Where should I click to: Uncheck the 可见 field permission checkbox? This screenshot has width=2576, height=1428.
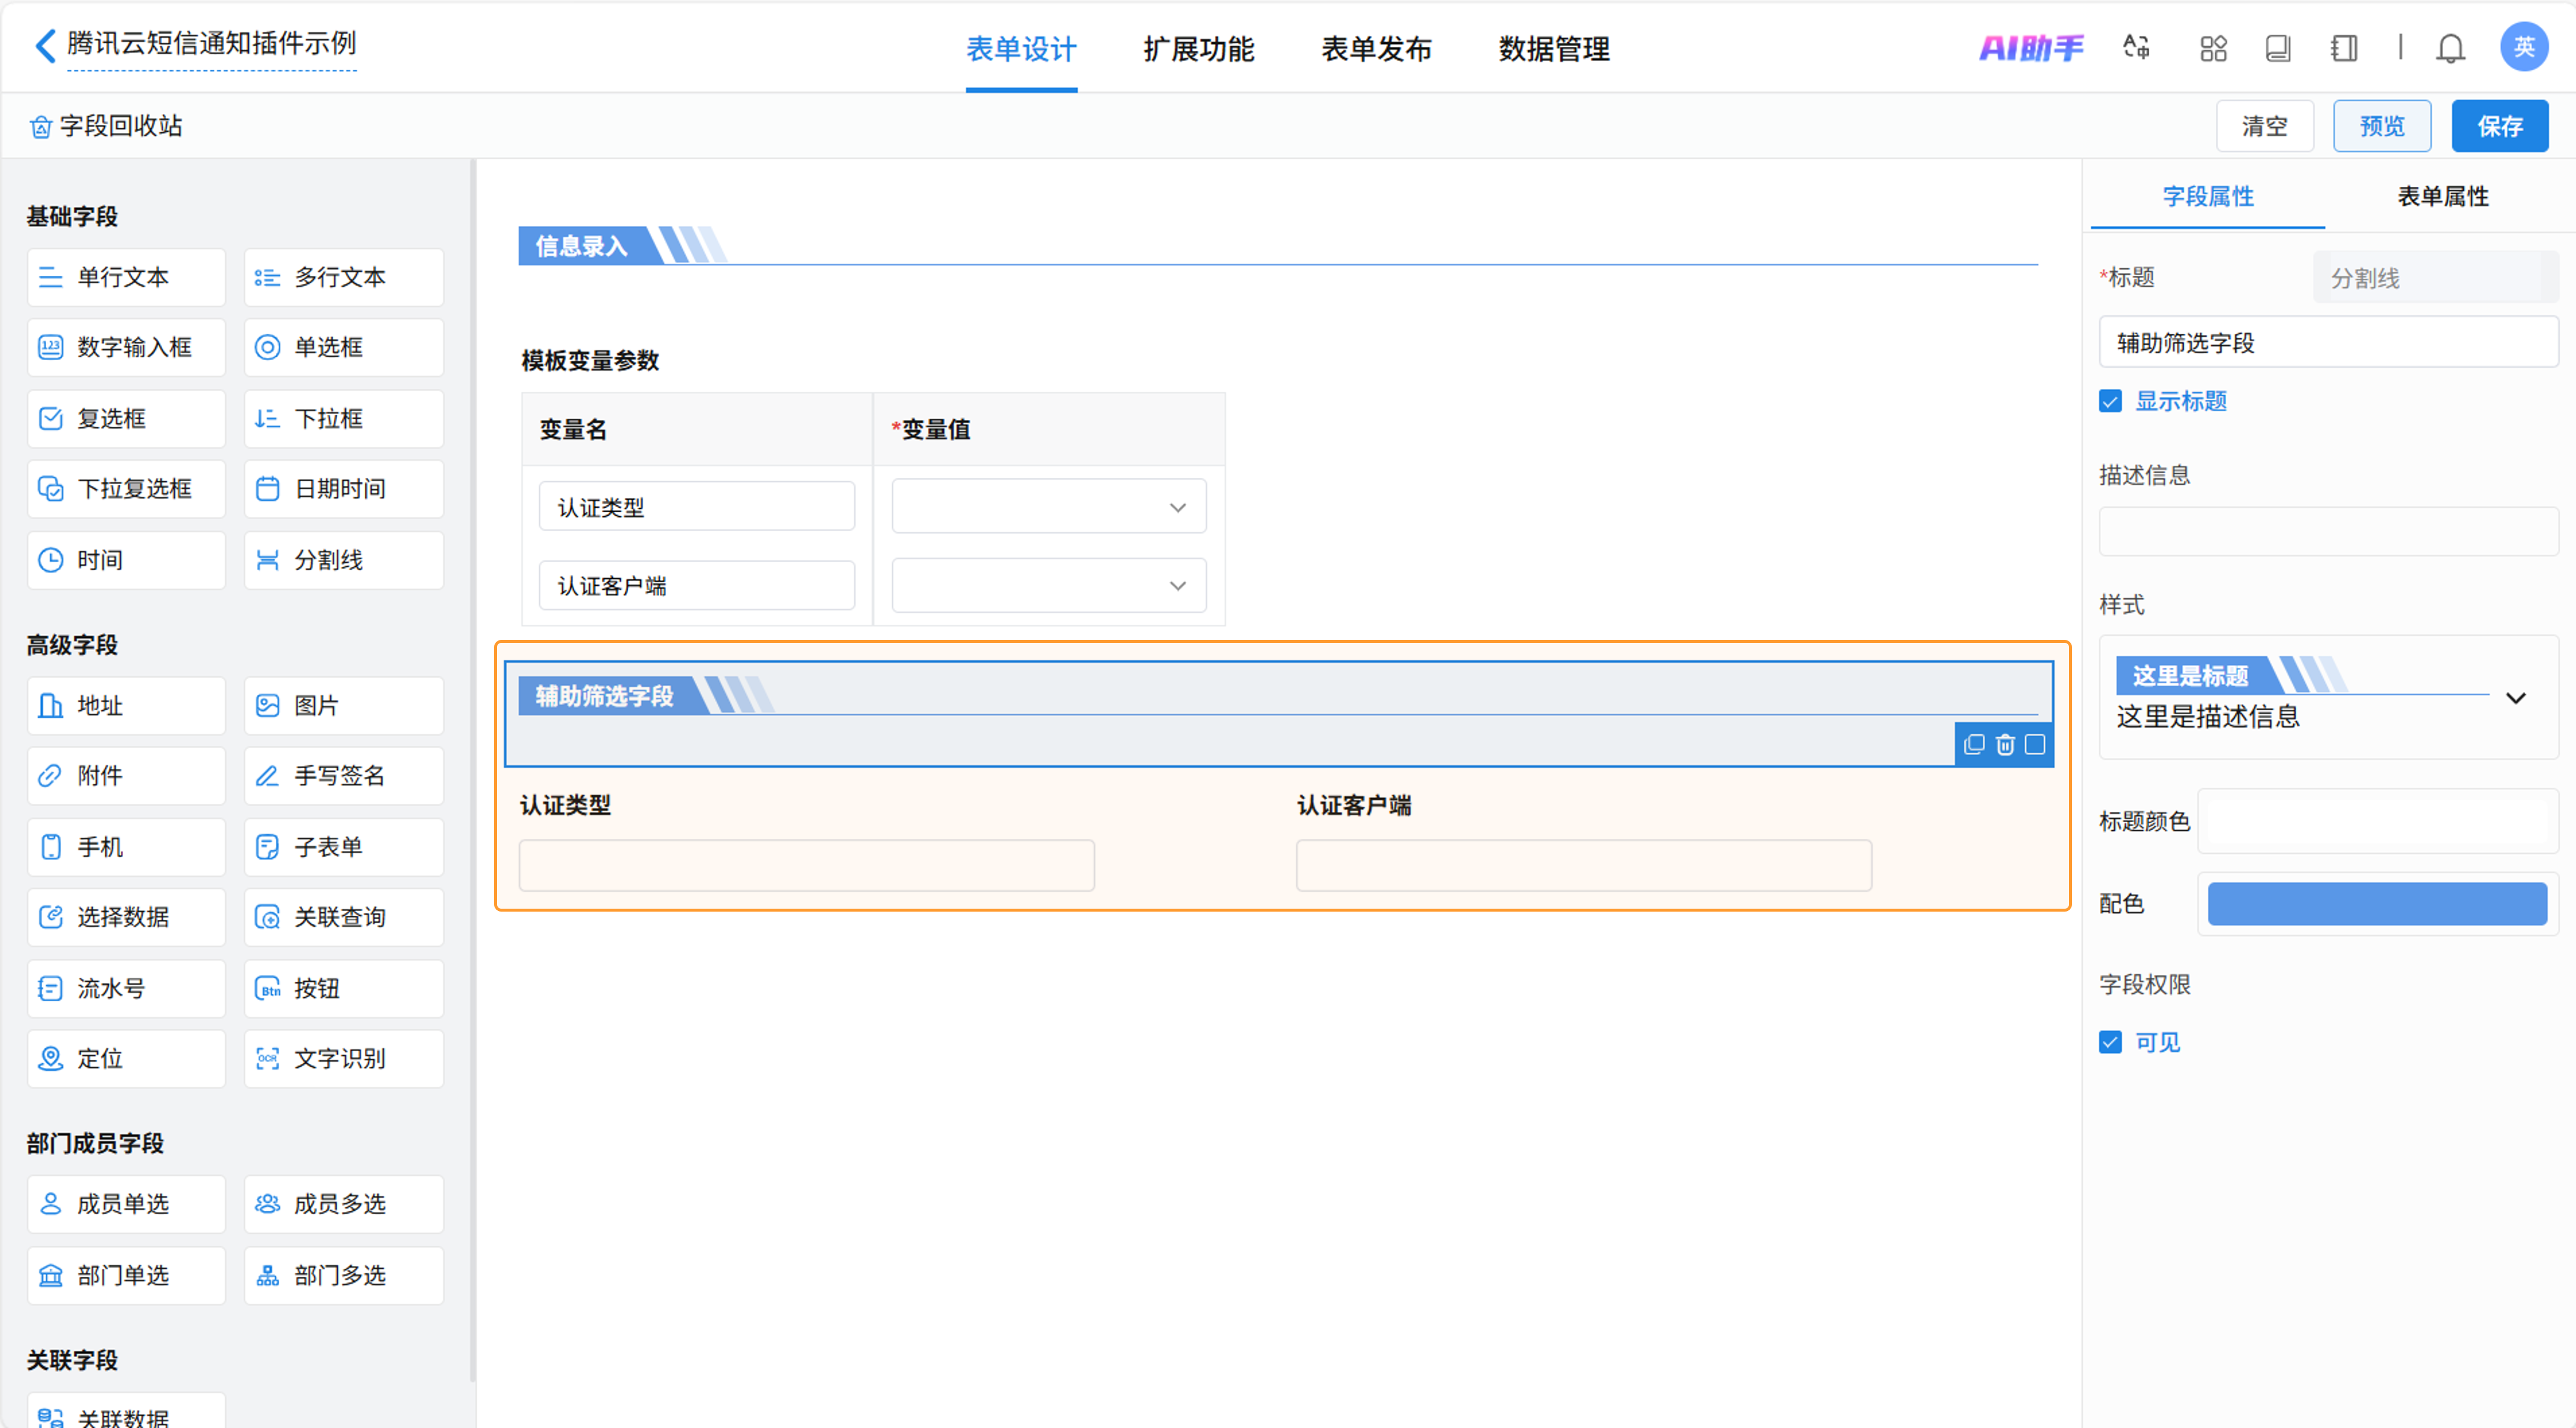tap(2110, 1042)
